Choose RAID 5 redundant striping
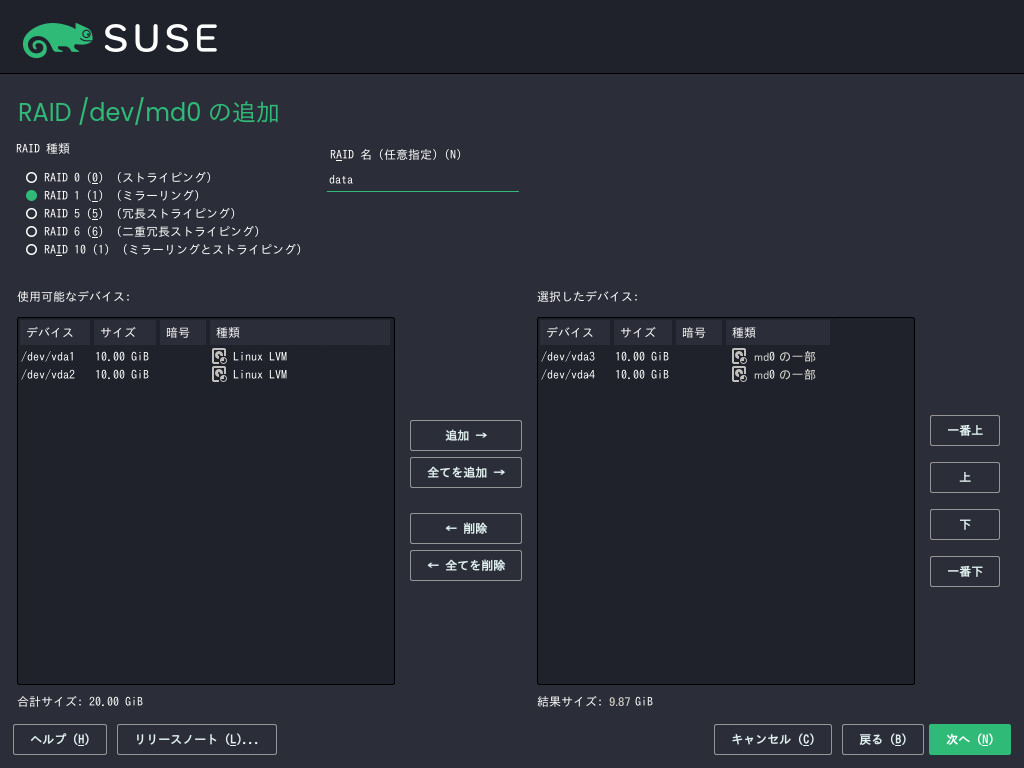The image size is (1024, 768). pyautogui.click(x=31, y=213)
